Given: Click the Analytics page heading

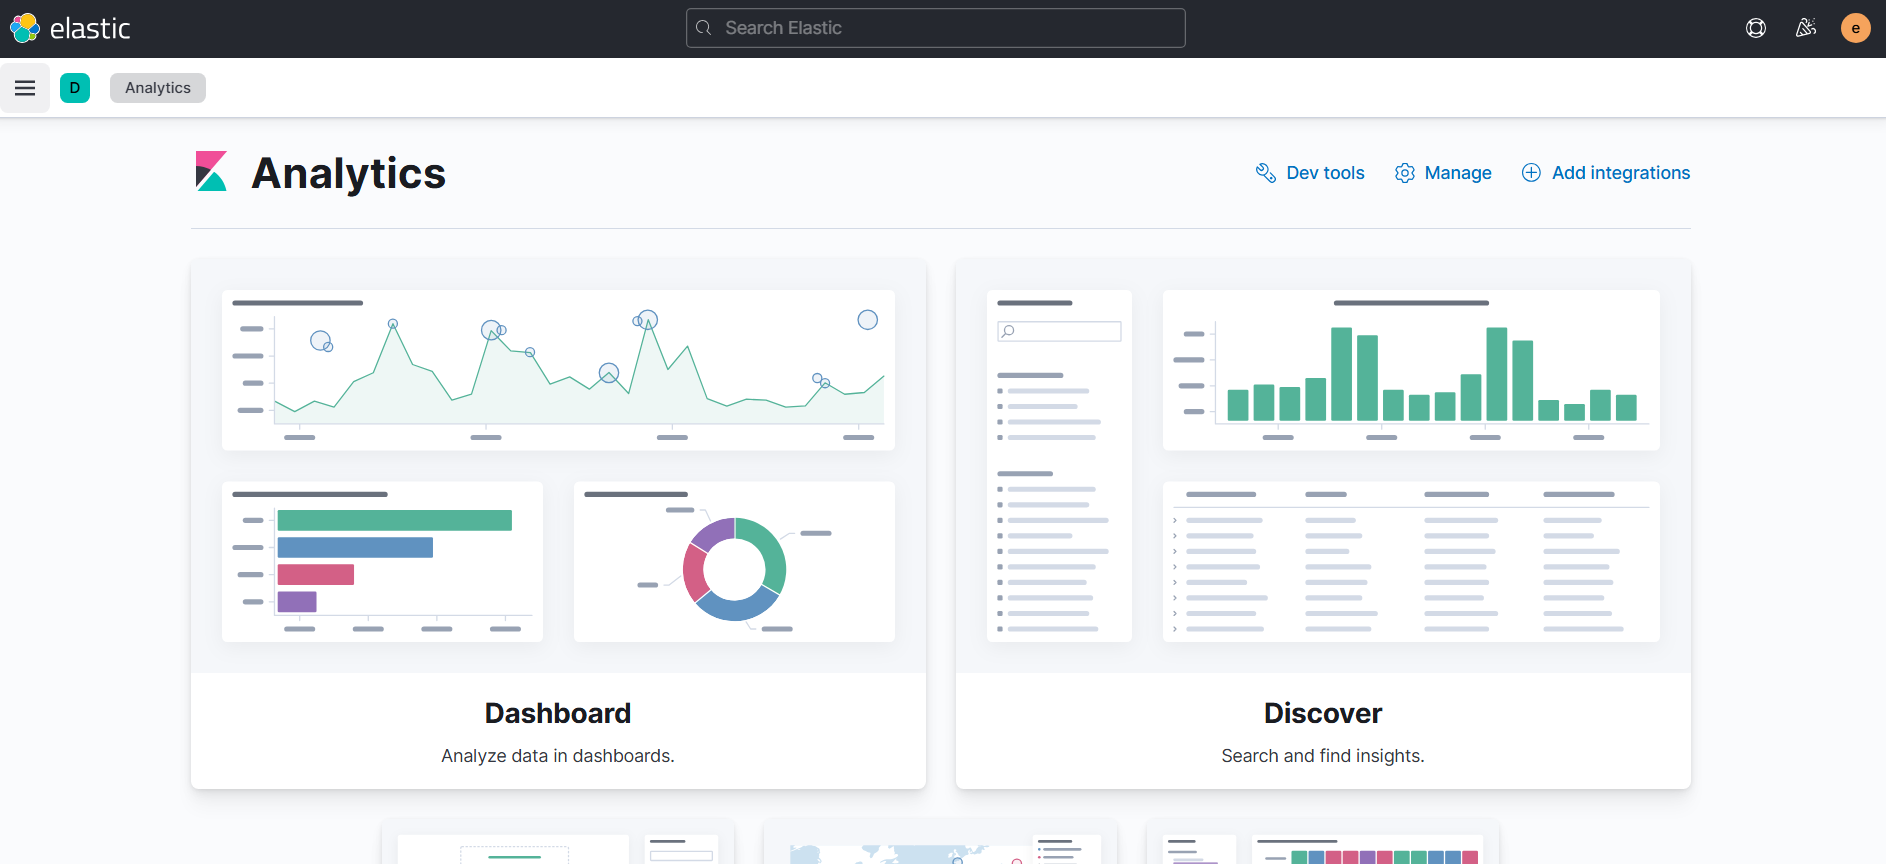Looking at the screenshot, I should 349,173.
